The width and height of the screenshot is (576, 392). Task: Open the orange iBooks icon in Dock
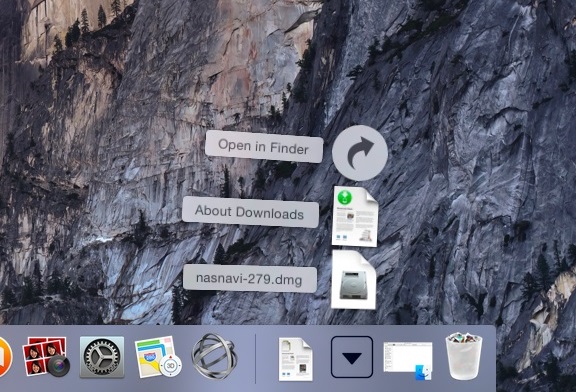coord(5,357)
